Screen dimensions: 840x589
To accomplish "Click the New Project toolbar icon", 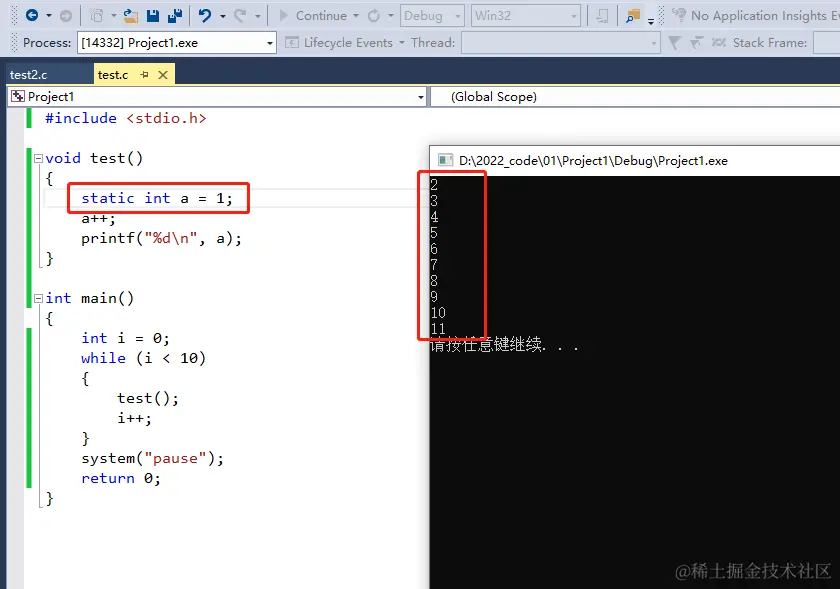I will point(96,16).
